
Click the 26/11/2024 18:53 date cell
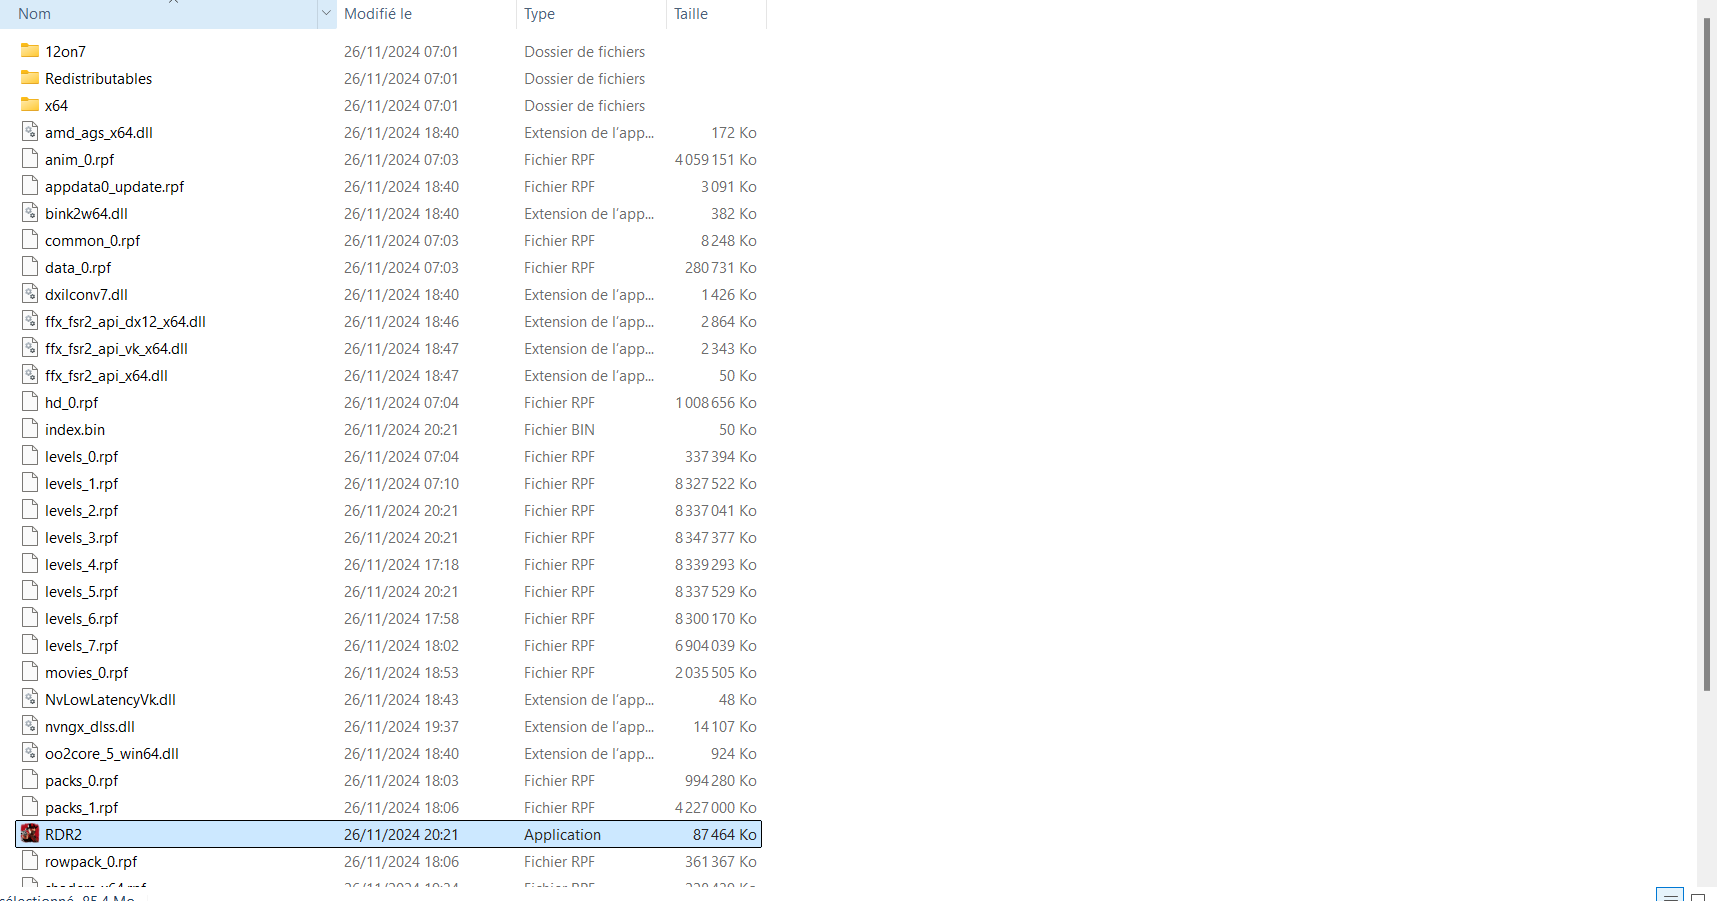401,672
